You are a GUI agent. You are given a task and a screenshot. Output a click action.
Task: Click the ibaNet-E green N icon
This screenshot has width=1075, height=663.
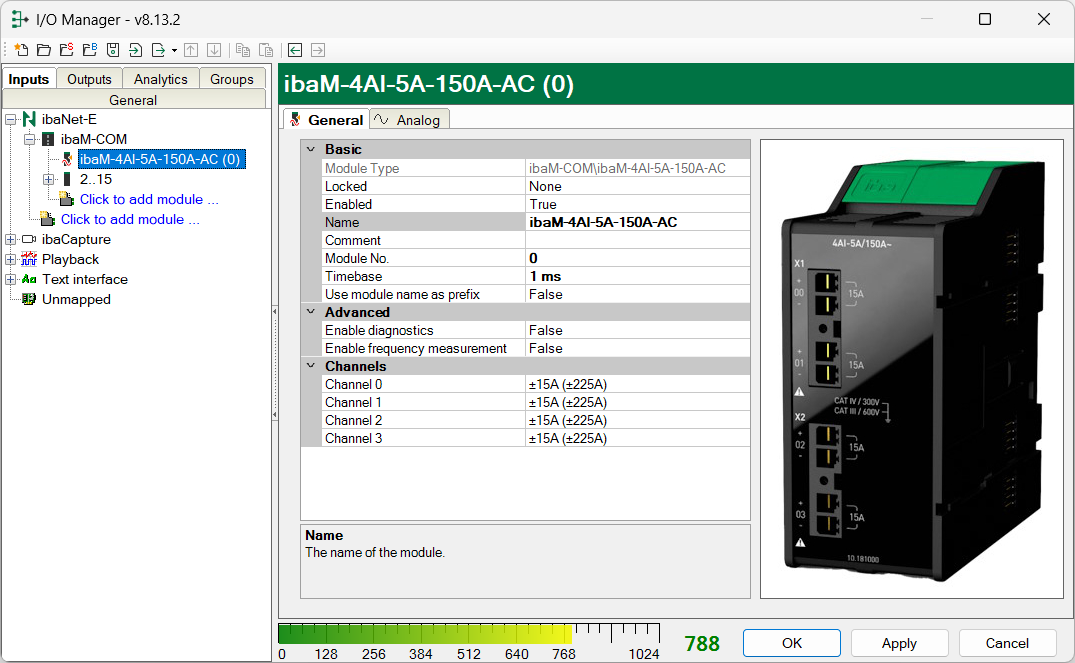(x=29, y=119)
